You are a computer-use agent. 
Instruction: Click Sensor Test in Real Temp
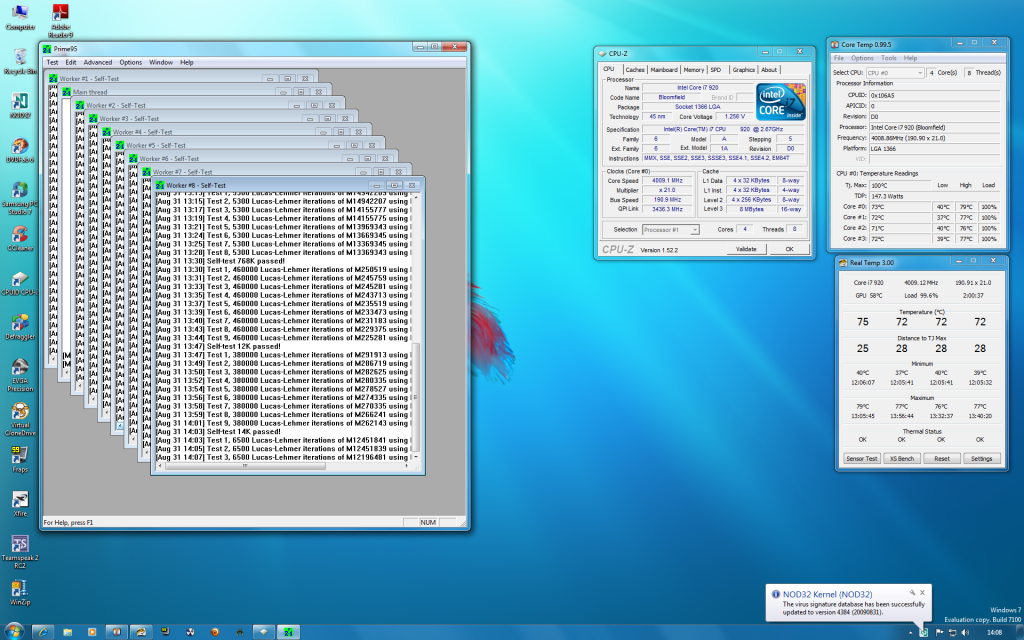pyautogui.click(x=861, y=458)
